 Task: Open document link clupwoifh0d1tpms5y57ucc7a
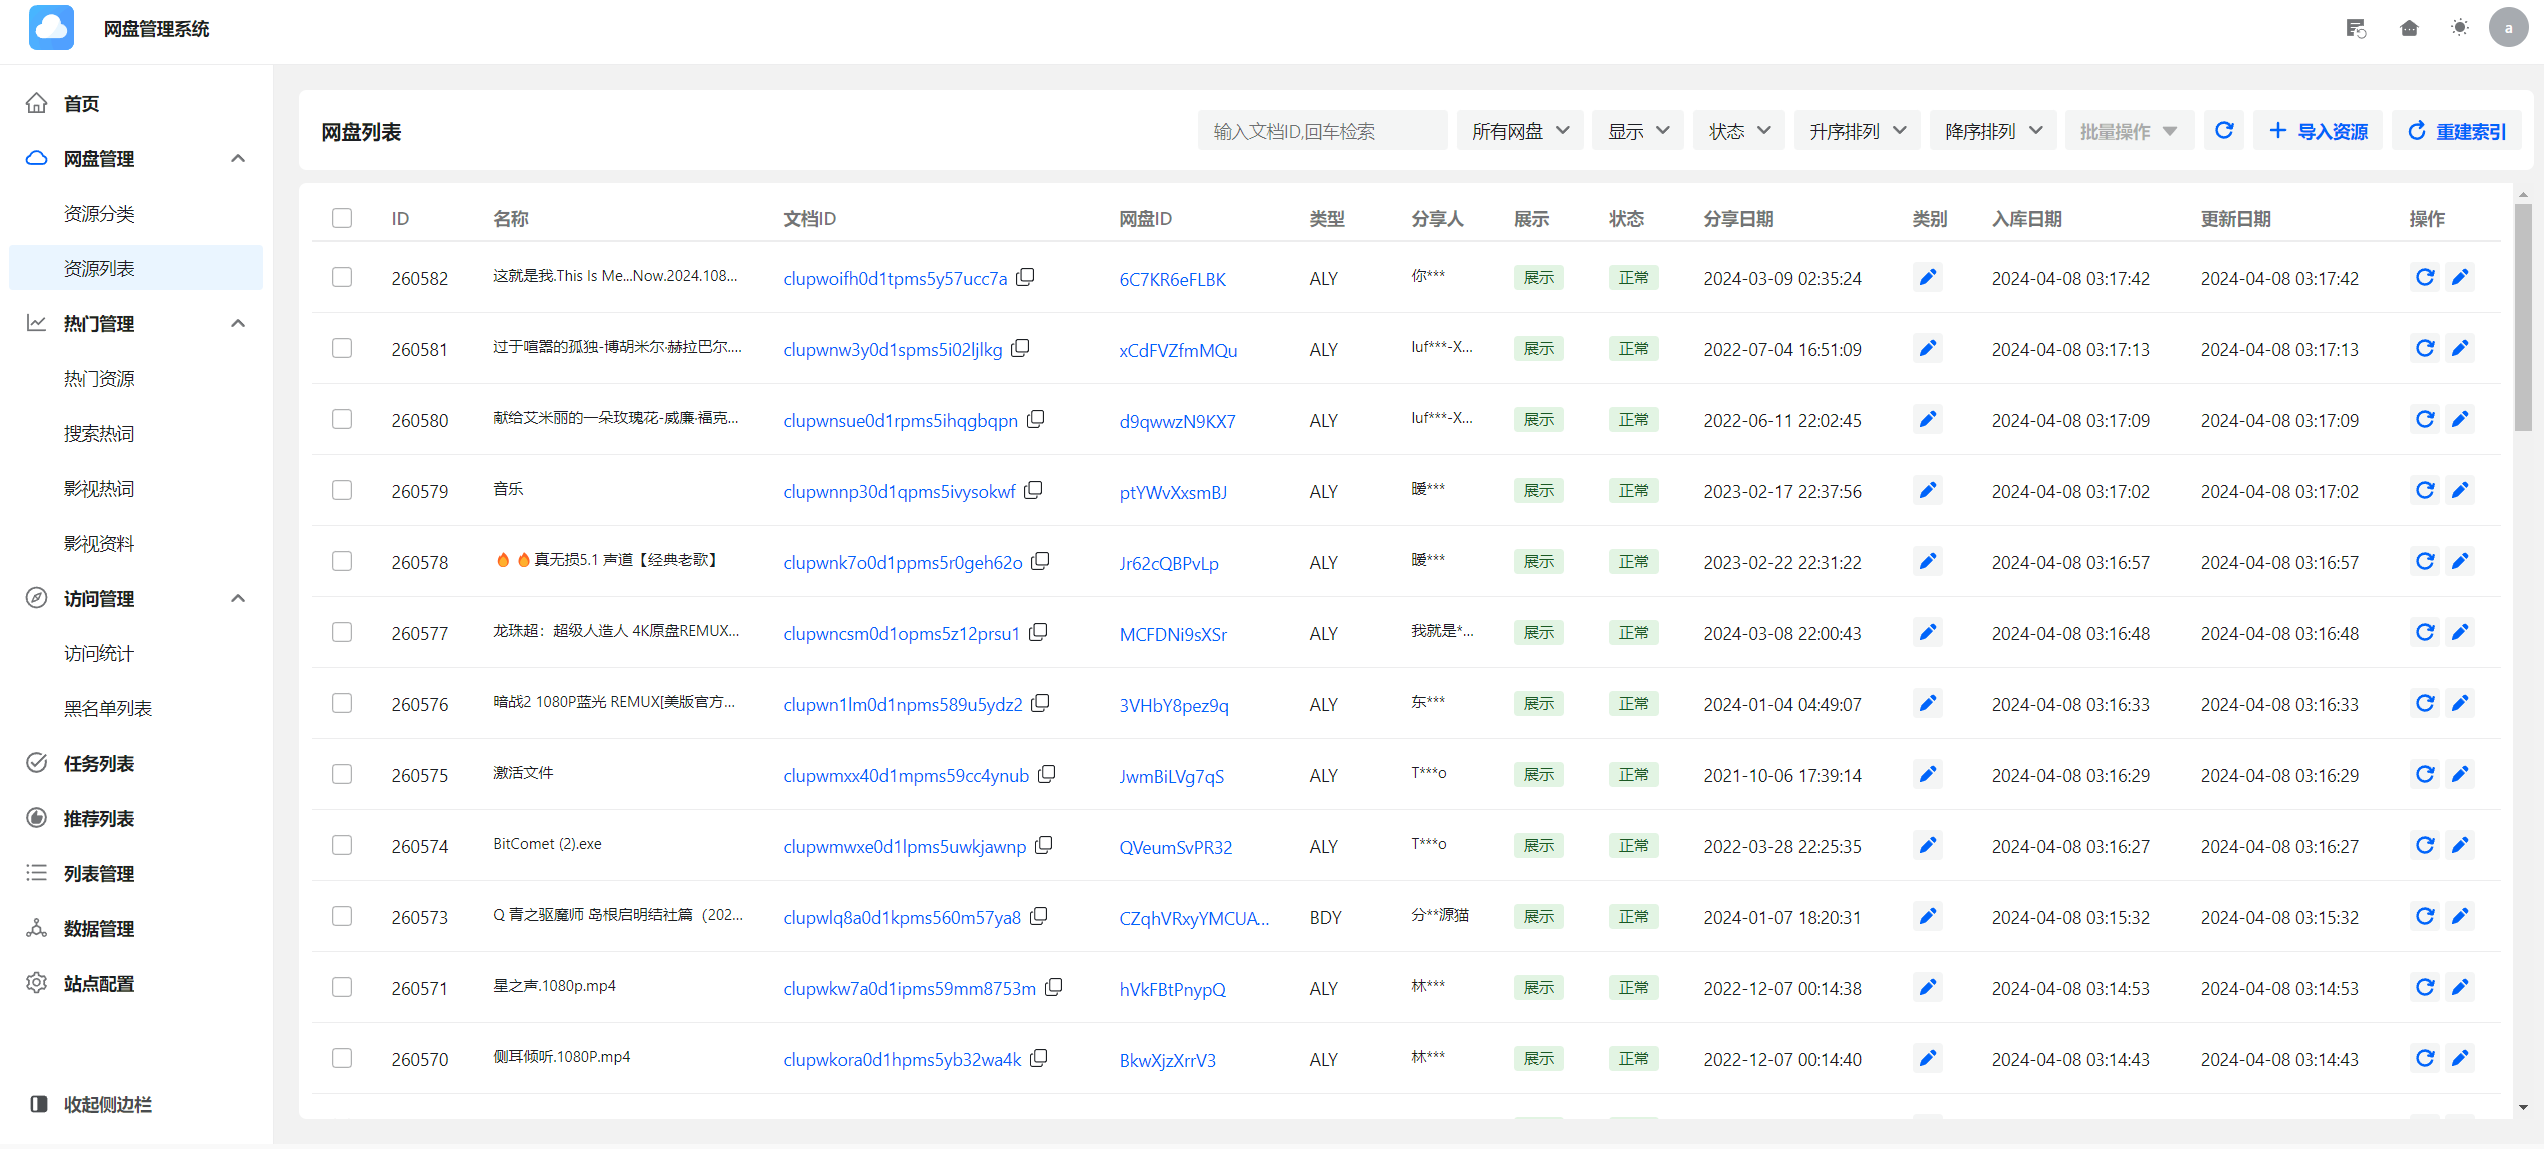895,279
